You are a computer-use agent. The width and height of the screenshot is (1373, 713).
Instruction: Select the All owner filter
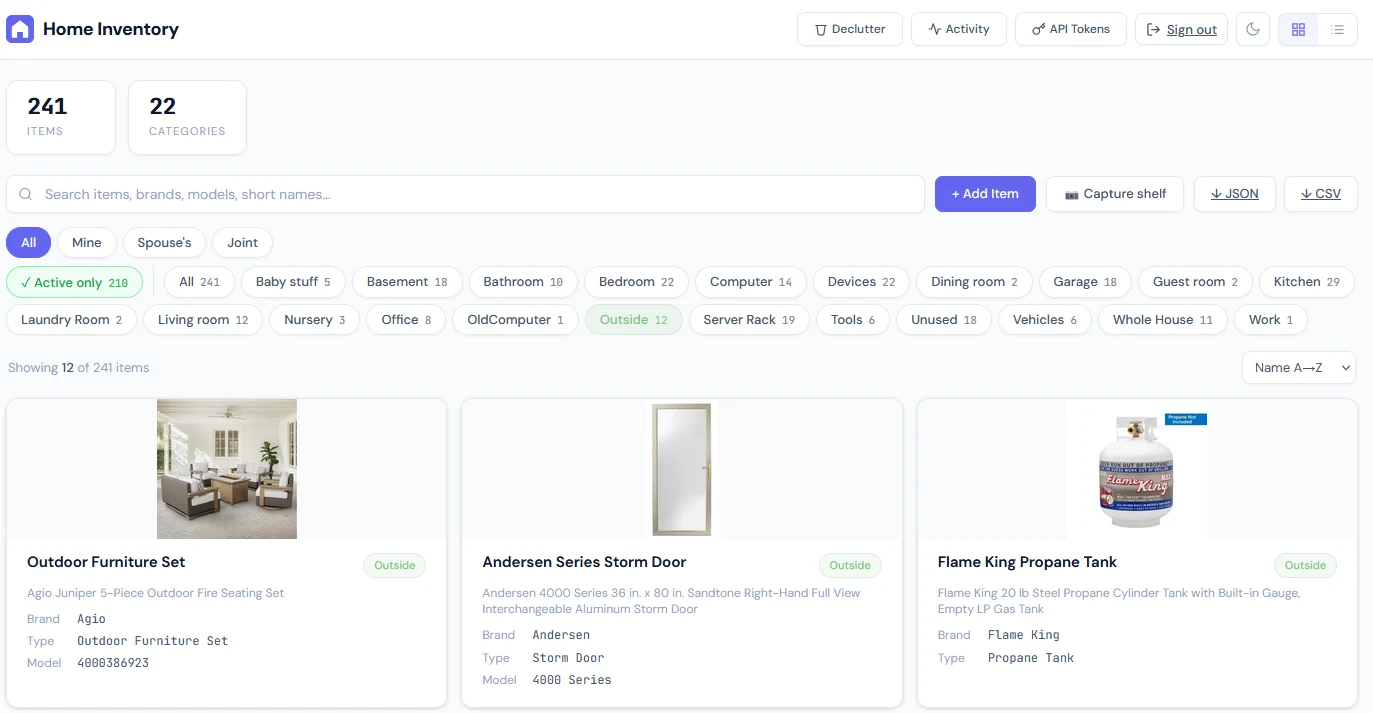point(29,242)
